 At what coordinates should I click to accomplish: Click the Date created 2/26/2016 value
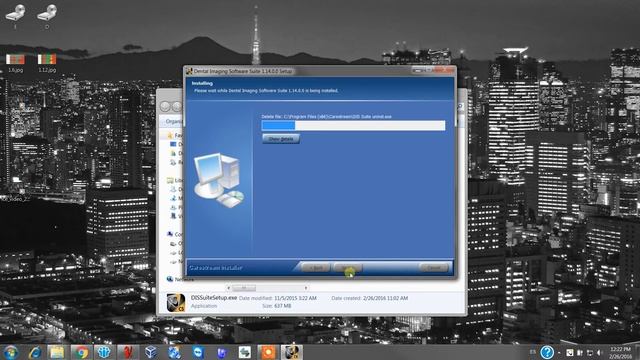[x=386, y=298]
